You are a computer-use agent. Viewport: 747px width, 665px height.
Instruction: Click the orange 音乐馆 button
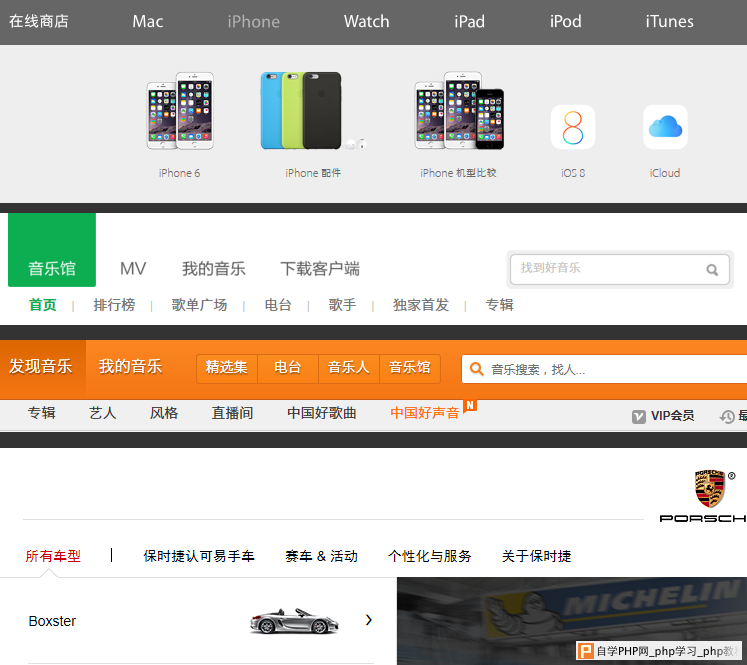pos(410,368)
